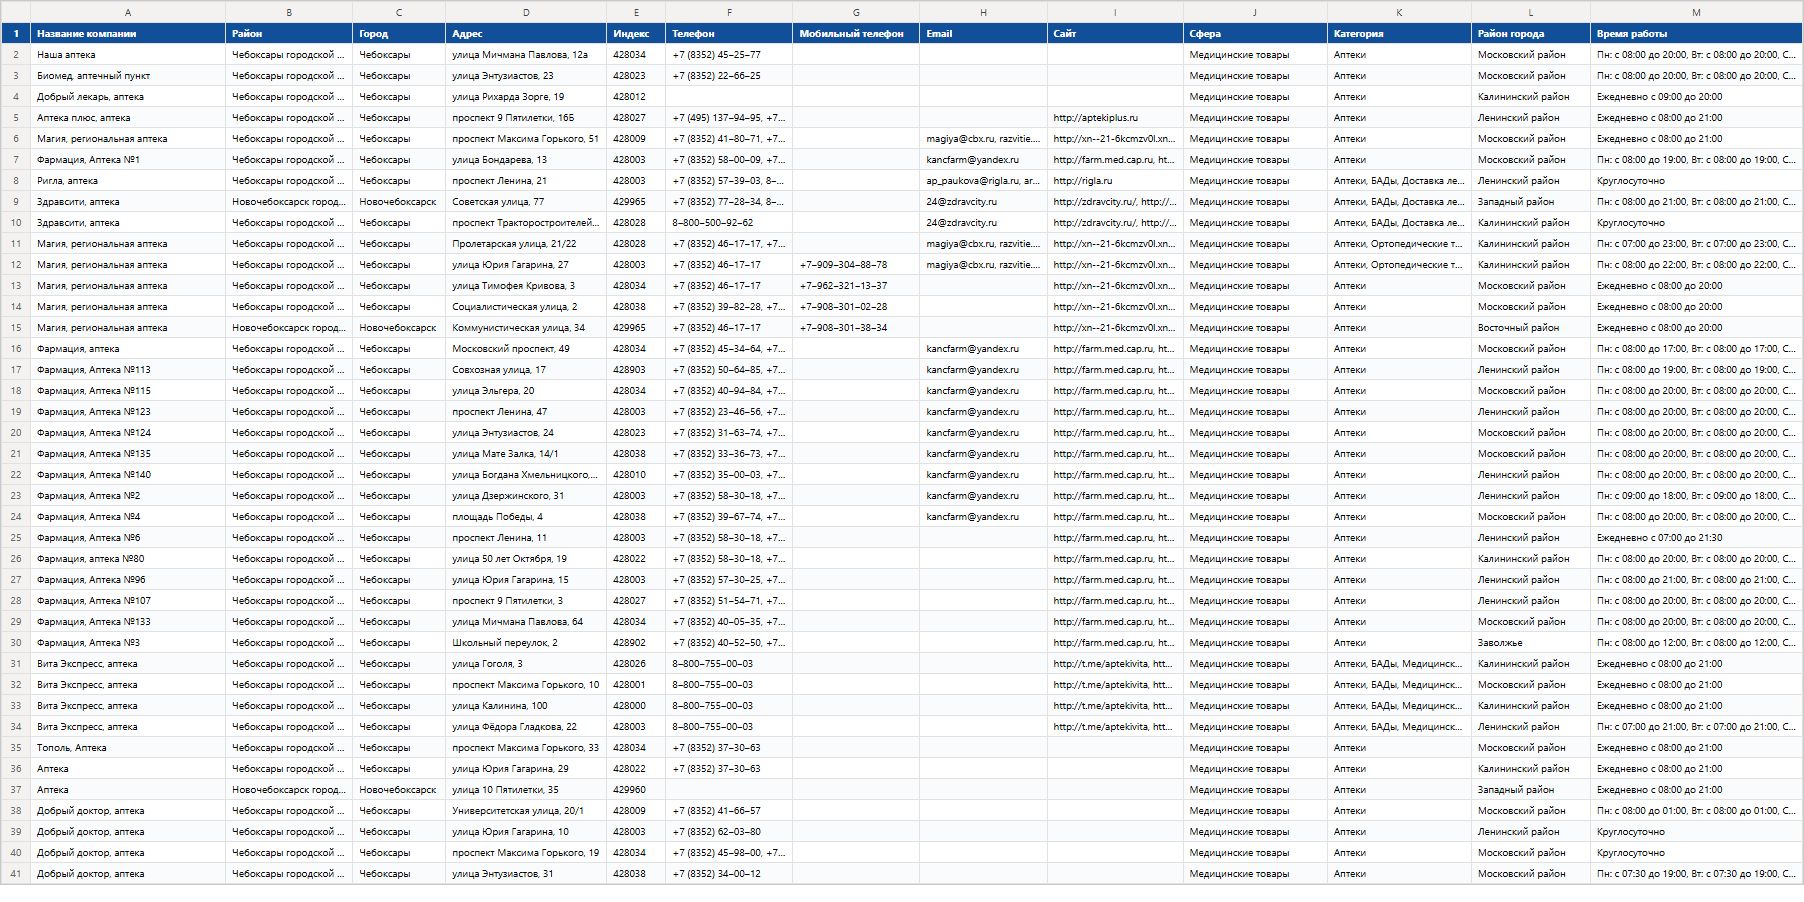Select the 'Ригла, аптека' cell
Viewport: 1804px width, 902px height.
point(128,180)
